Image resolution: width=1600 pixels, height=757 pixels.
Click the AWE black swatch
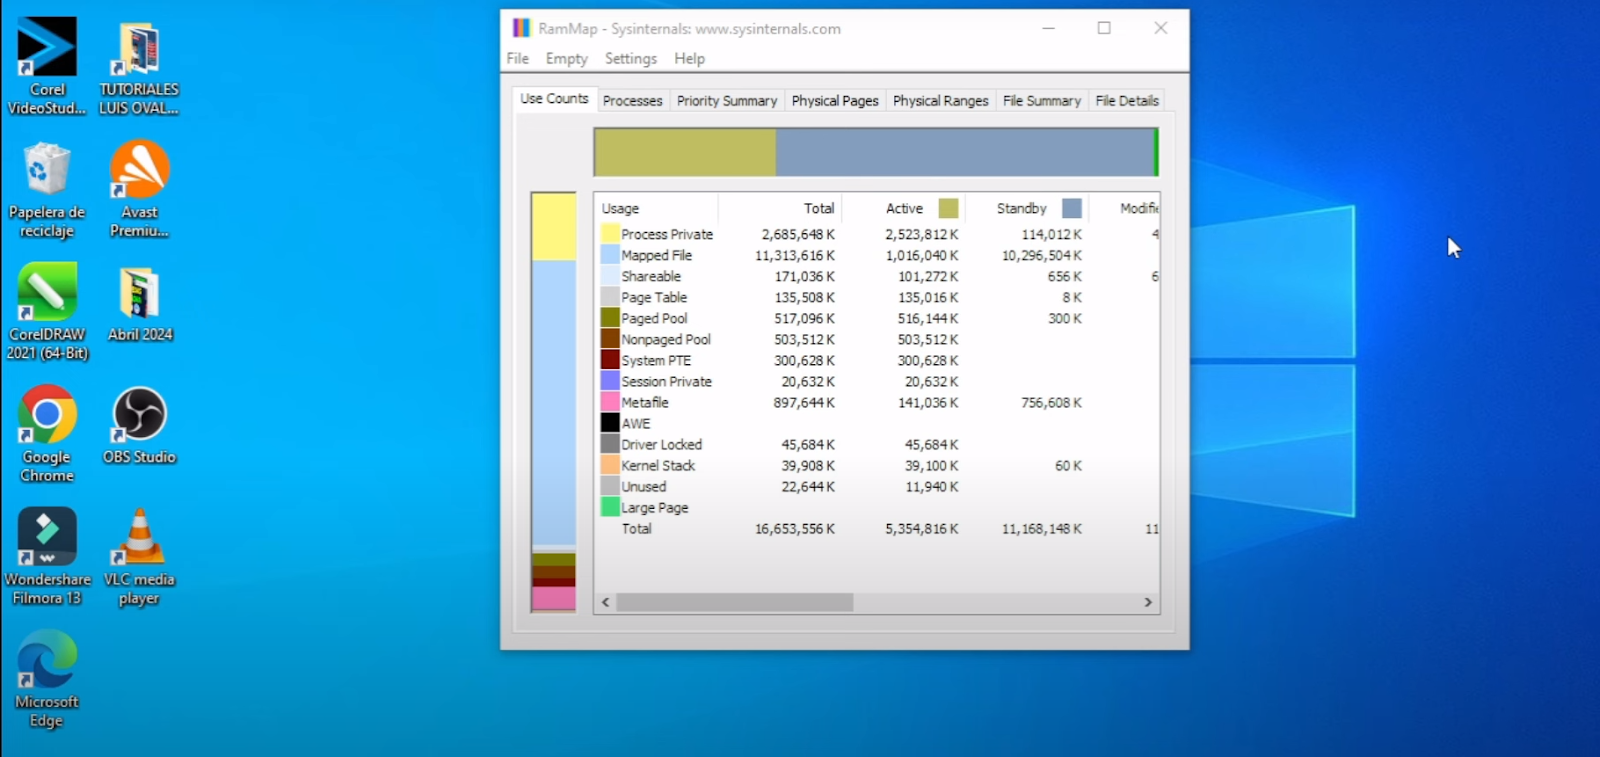click(610, 423)
